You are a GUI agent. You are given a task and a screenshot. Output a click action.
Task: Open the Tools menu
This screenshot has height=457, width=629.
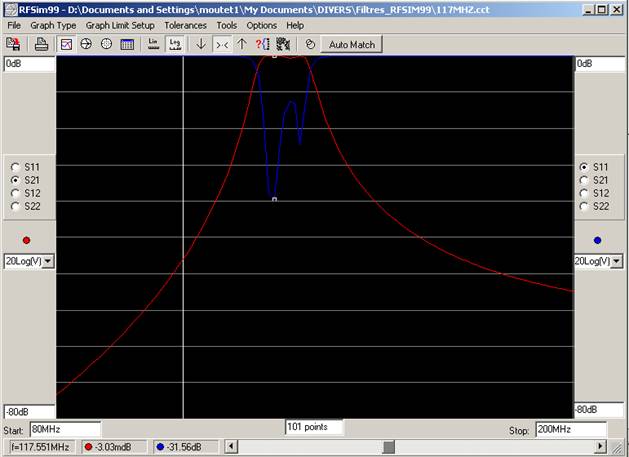[x=227, y=25]
